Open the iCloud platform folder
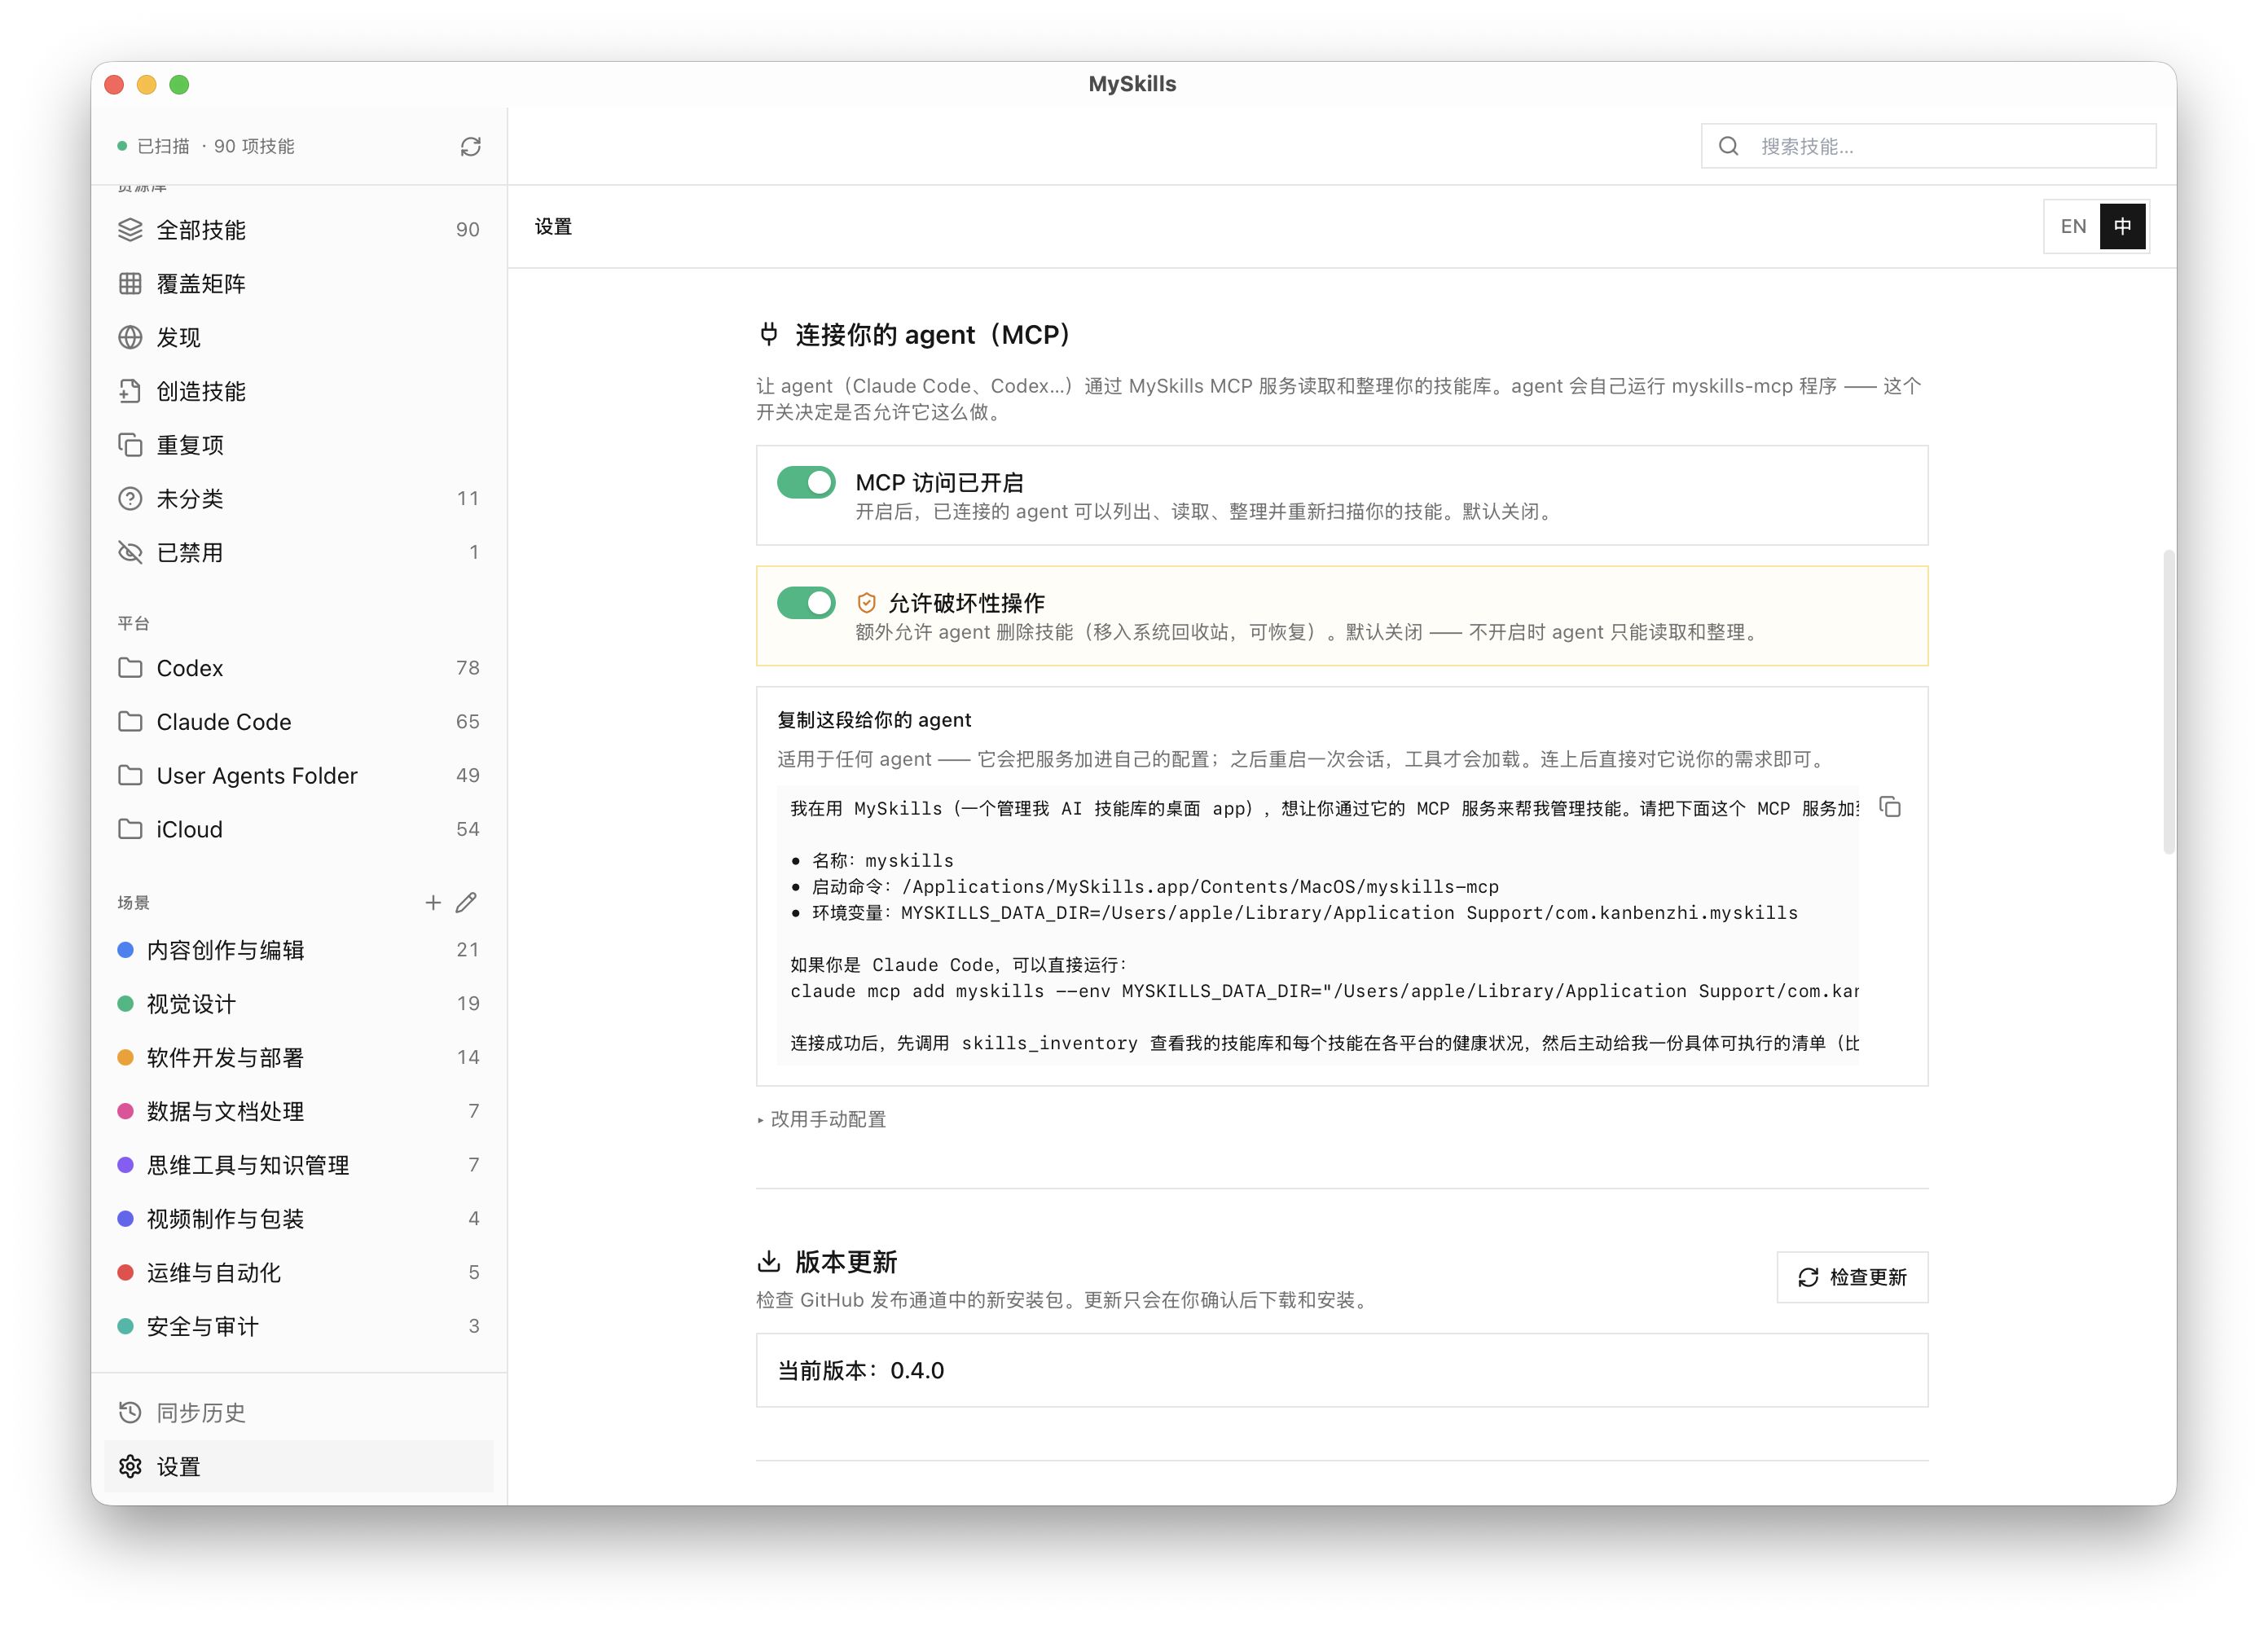The height and width of the screenshot is (1626, 2268). [298, 830]
